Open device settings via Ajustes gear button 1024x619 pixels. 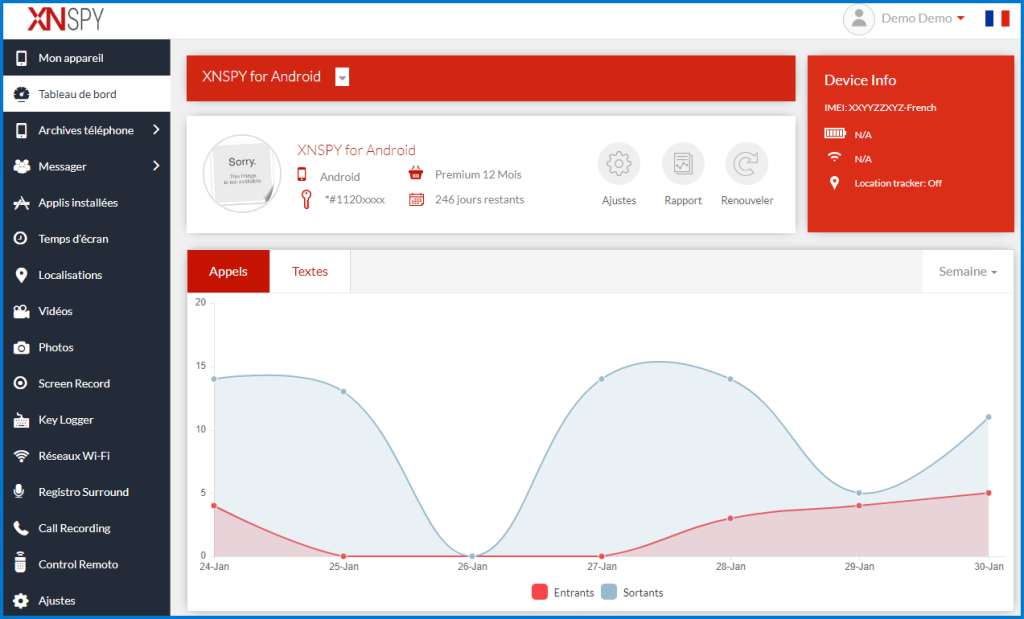(618, 164)
